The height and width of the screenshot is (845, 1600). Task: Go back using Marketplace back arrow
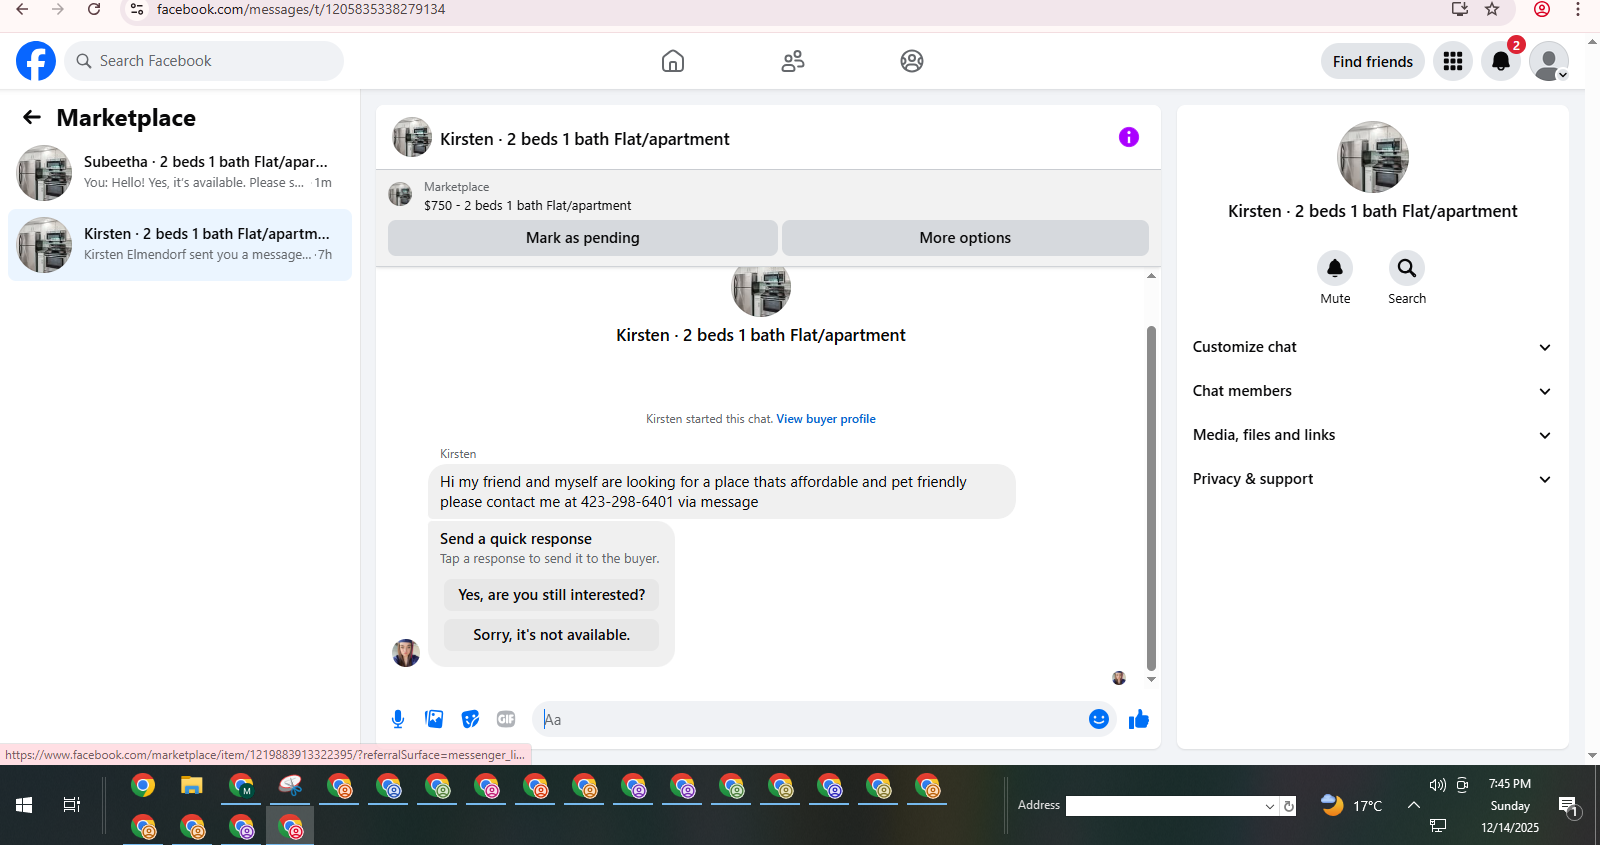pos(32,118)
